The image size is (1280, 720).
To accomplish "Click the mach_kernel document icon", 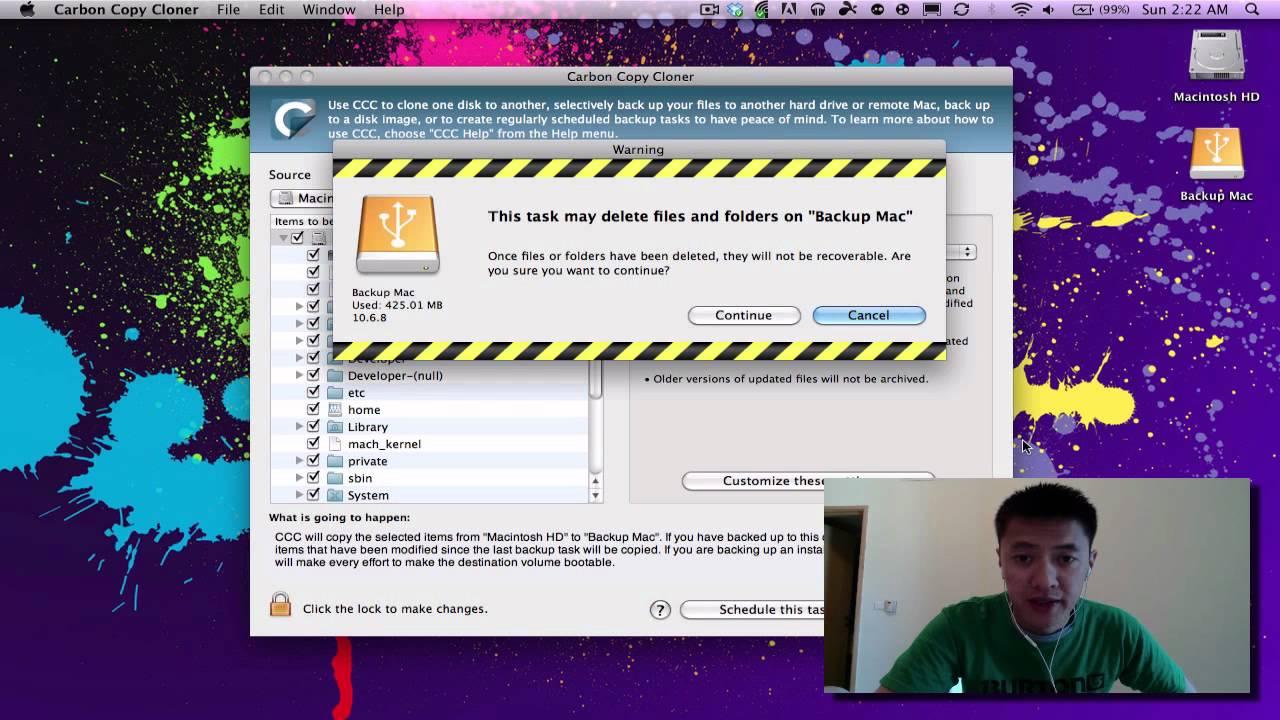I will pyautogui.click(x=335, y=444).
